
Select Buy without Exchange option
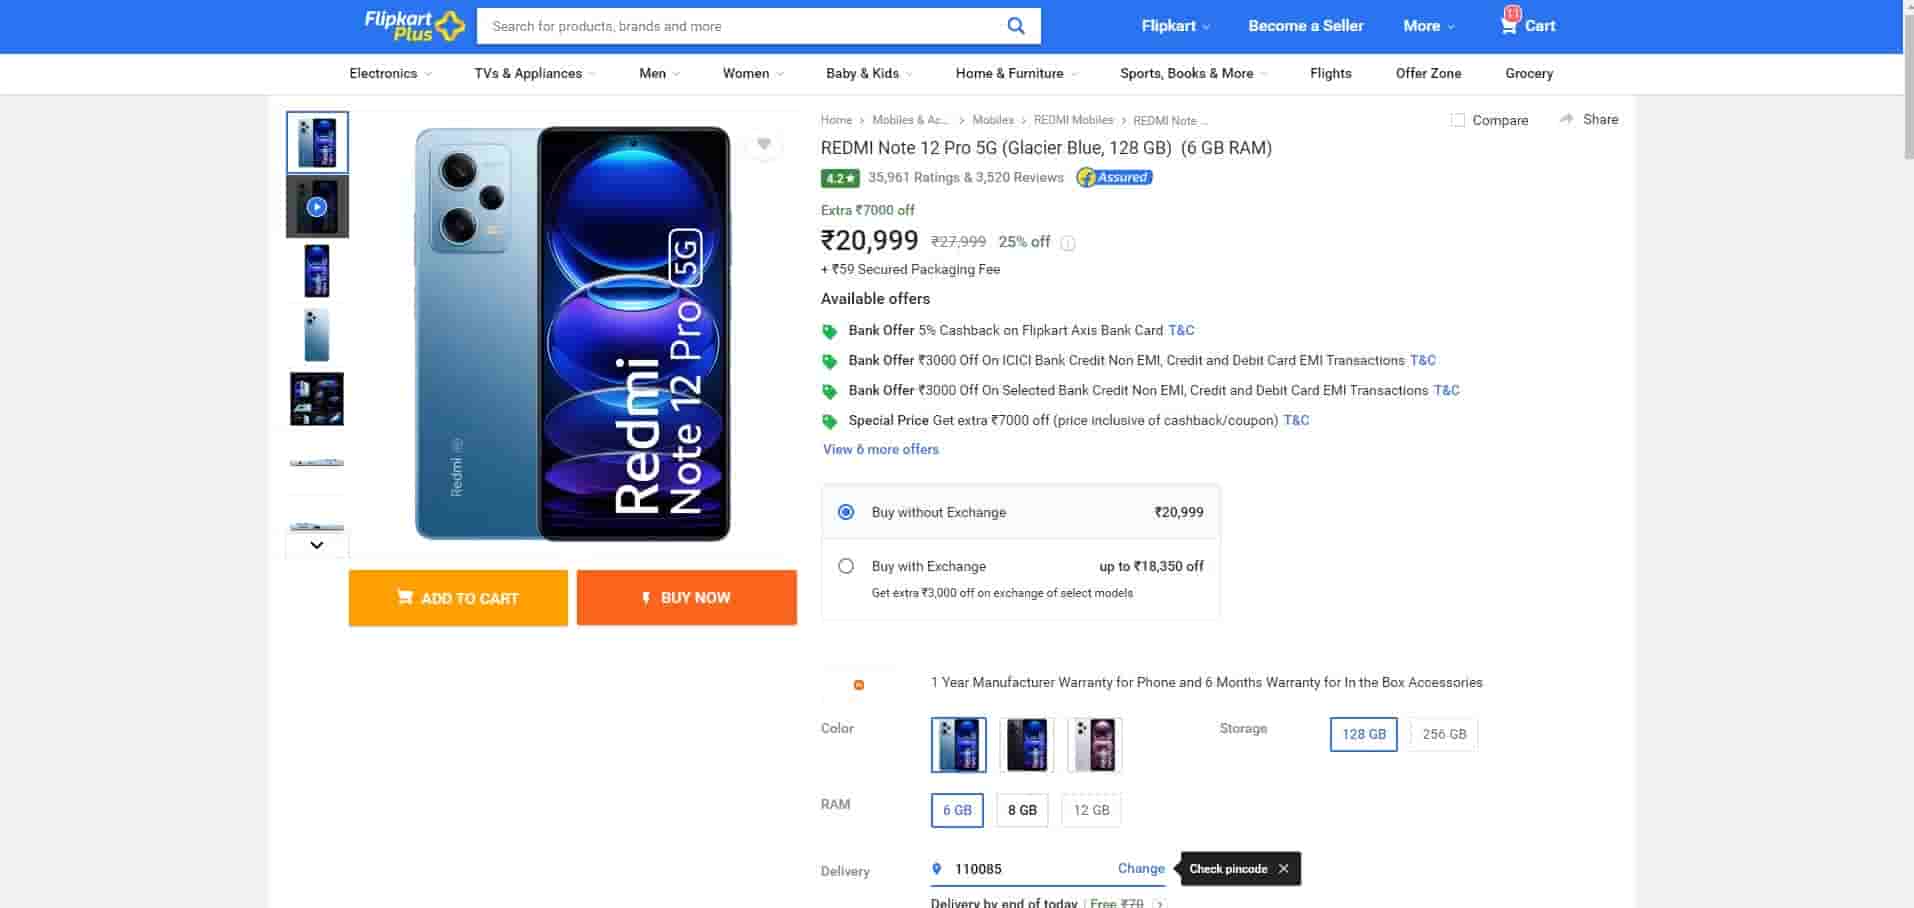point(846,512)
